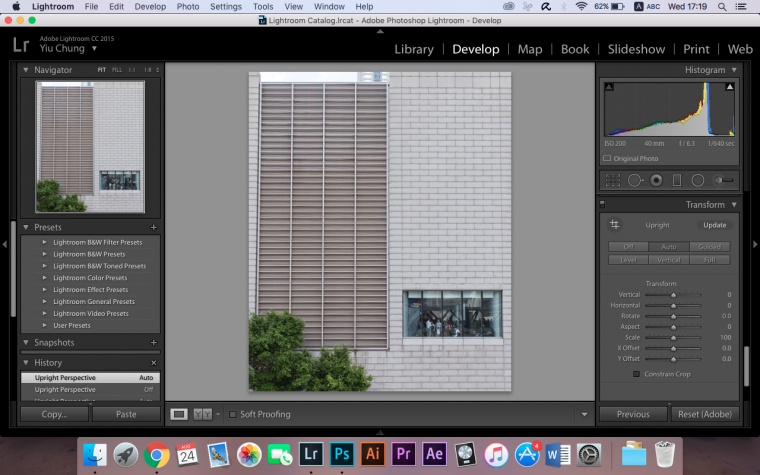Launch After Effects from the Dock

[434, 454]
